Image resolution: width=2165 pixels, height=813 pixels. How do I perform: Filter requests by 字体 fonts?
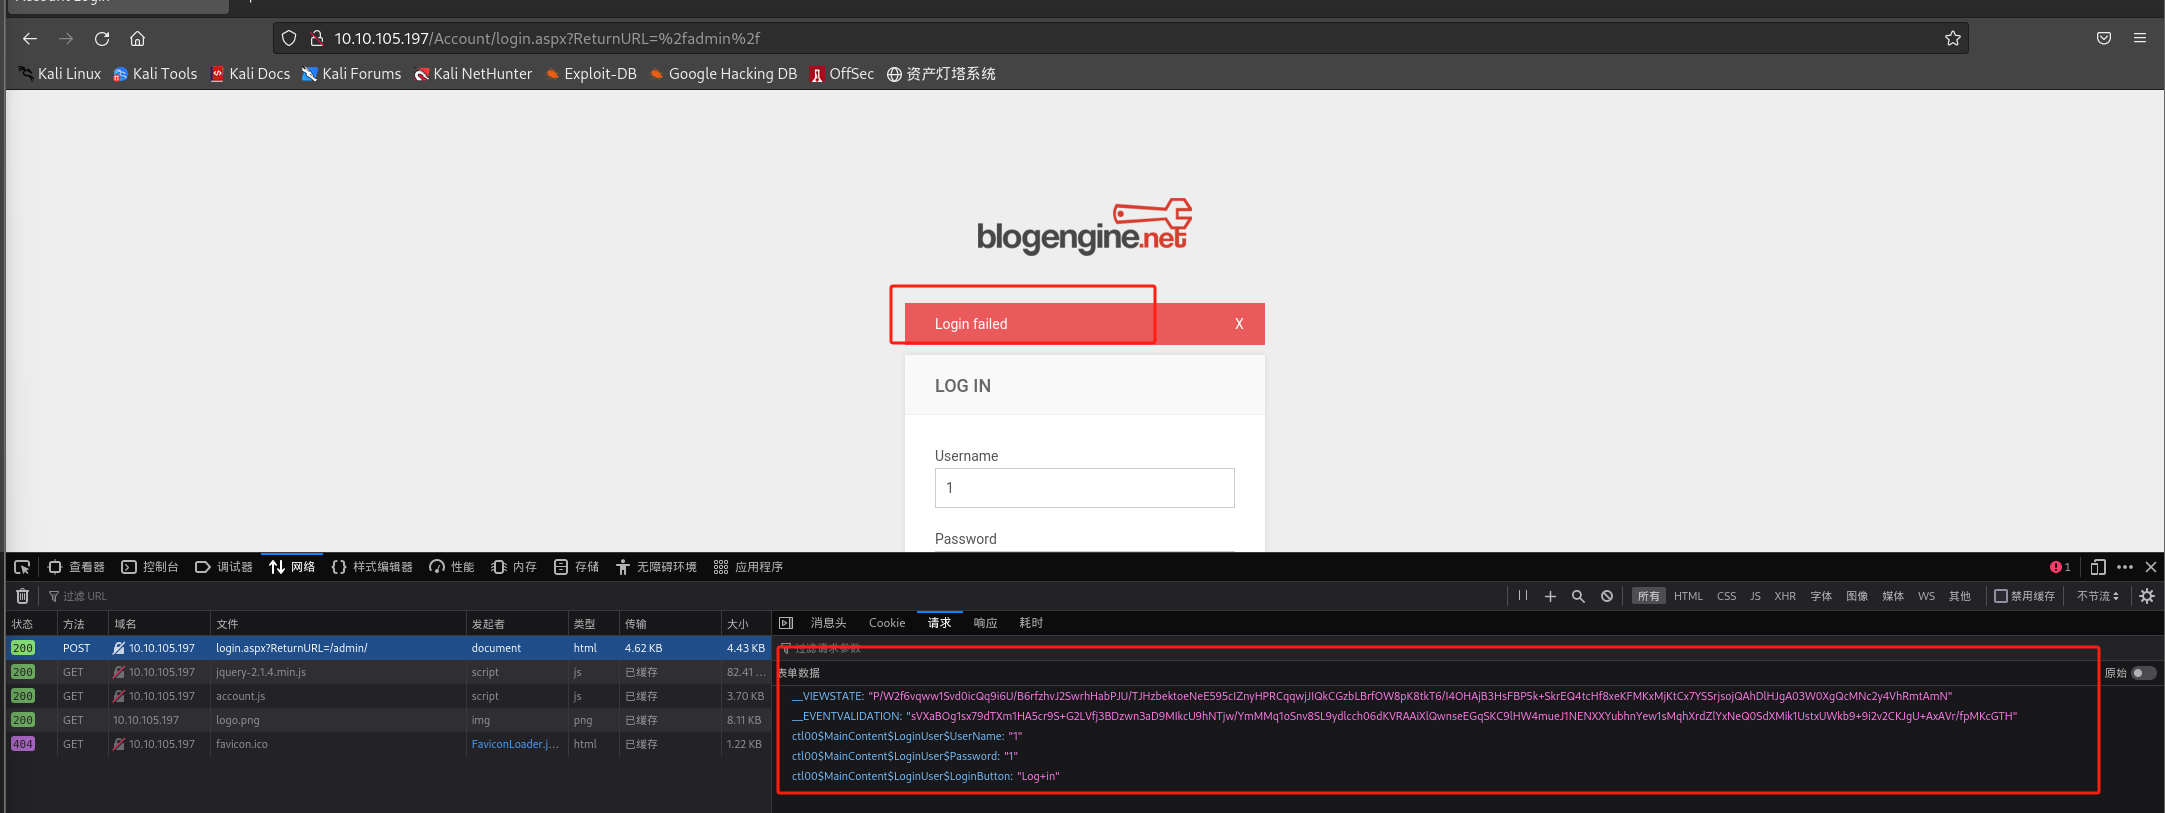pyautogui.click(x=1821, y=596)
